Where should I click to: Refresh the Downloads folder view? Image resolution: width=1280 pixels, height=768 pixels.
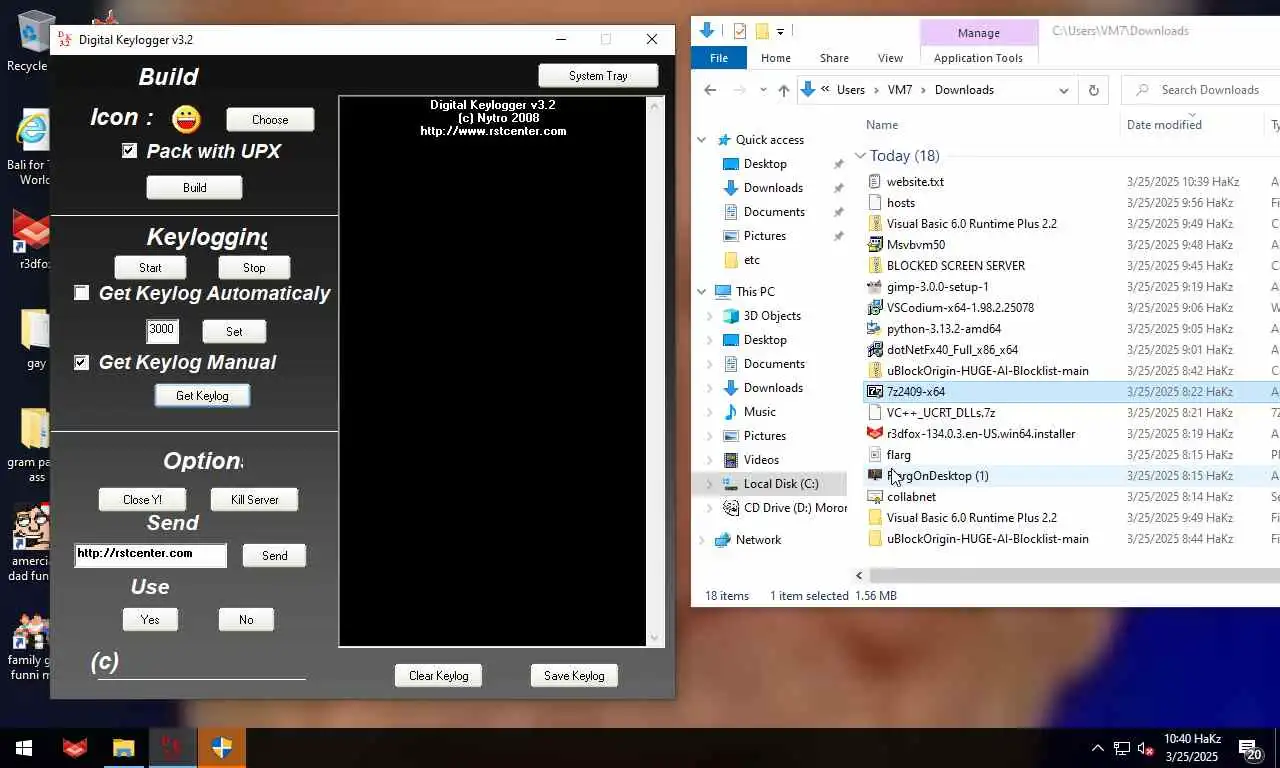[1093, 90]
